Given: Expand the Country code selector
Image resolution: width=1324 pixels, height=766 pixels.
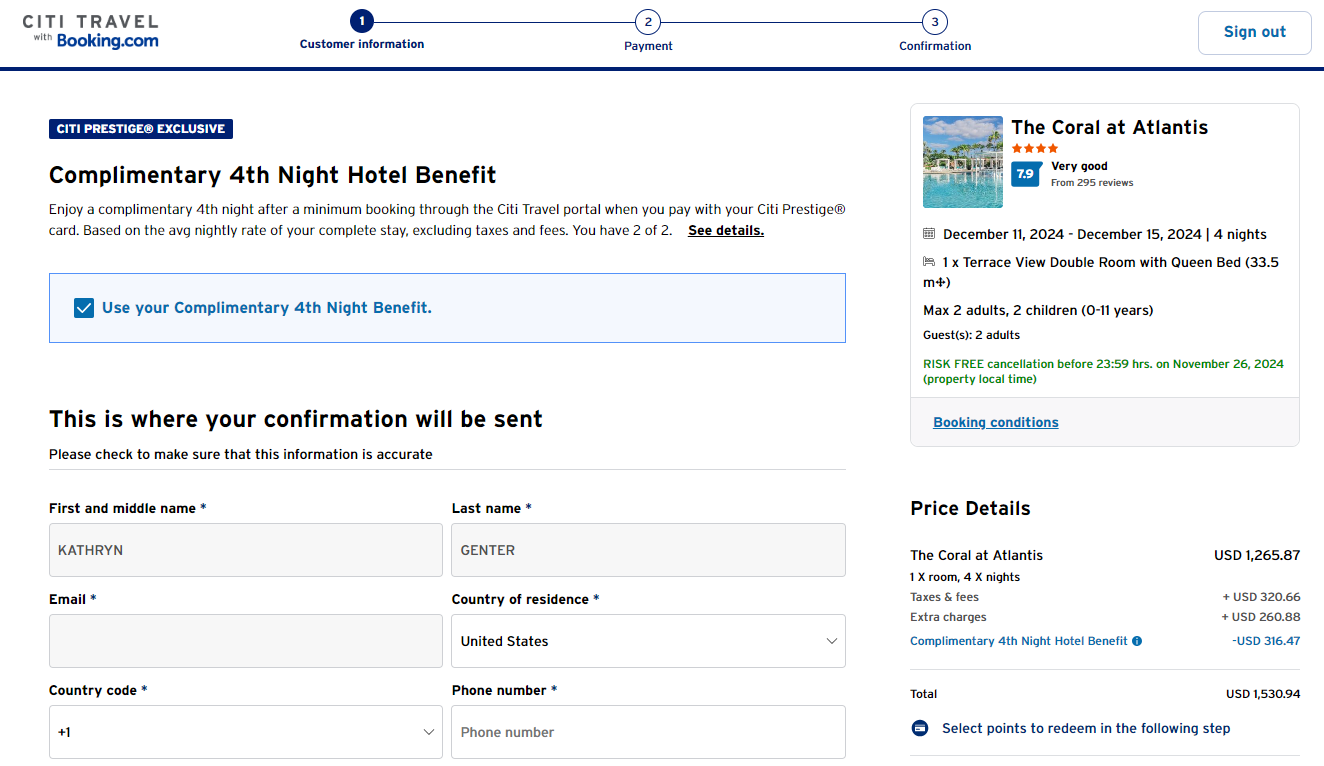Looking at the screenshot, I should point(245,731).
